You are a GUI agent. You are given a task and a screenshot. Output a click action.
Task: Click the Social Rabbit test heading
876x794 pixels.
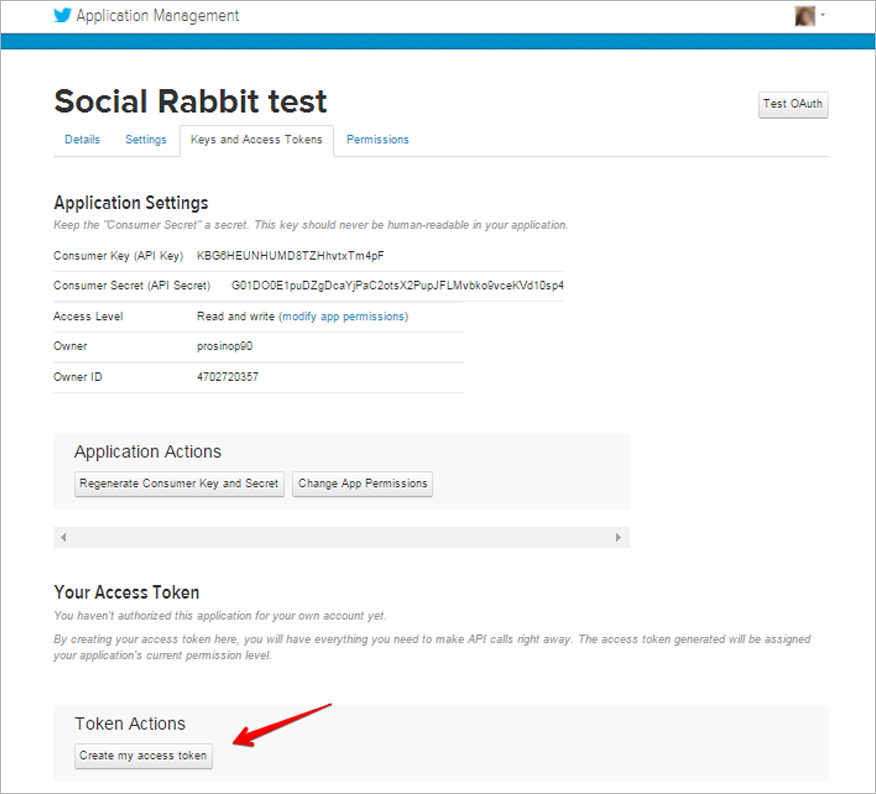[x=191, y=101]
